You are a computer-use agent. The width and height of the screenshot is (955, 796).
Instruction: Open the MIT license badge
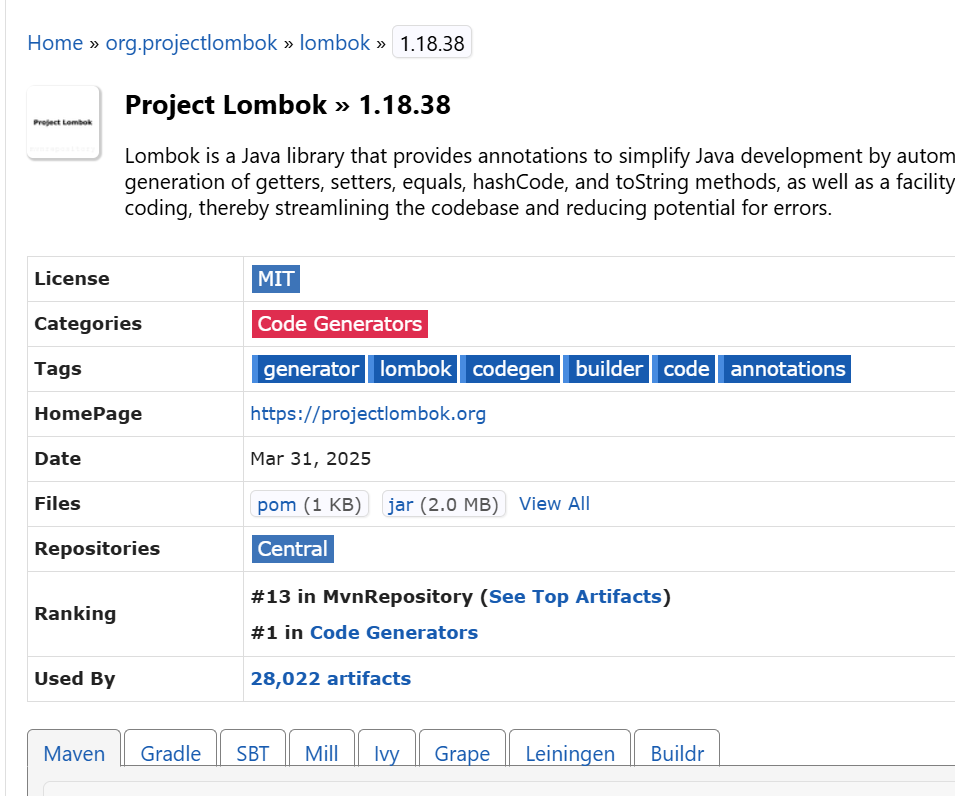coord(275,278)
